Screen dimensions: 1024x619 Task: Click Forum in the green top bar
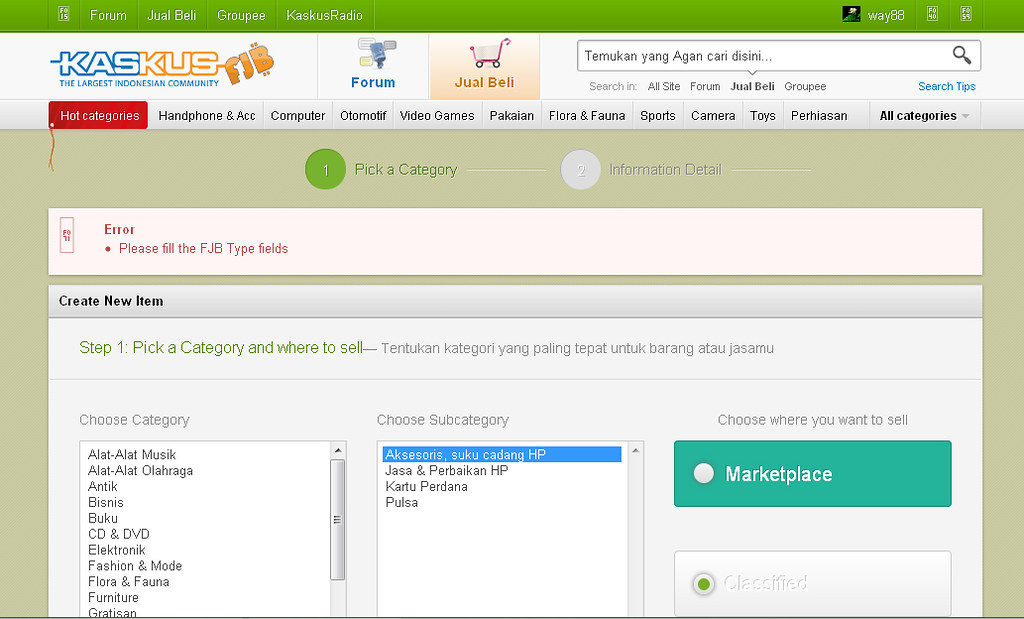pos(108,15)
